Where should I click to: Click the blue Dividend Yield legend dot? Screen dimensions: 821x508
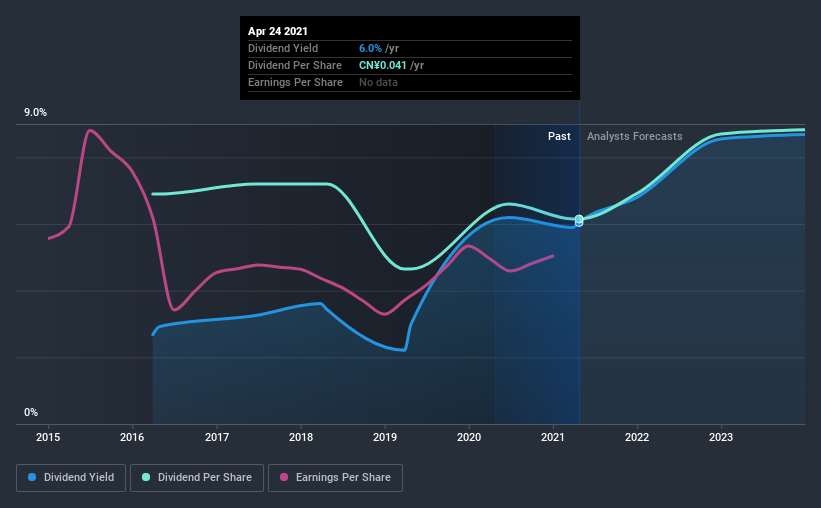point(32,477)
